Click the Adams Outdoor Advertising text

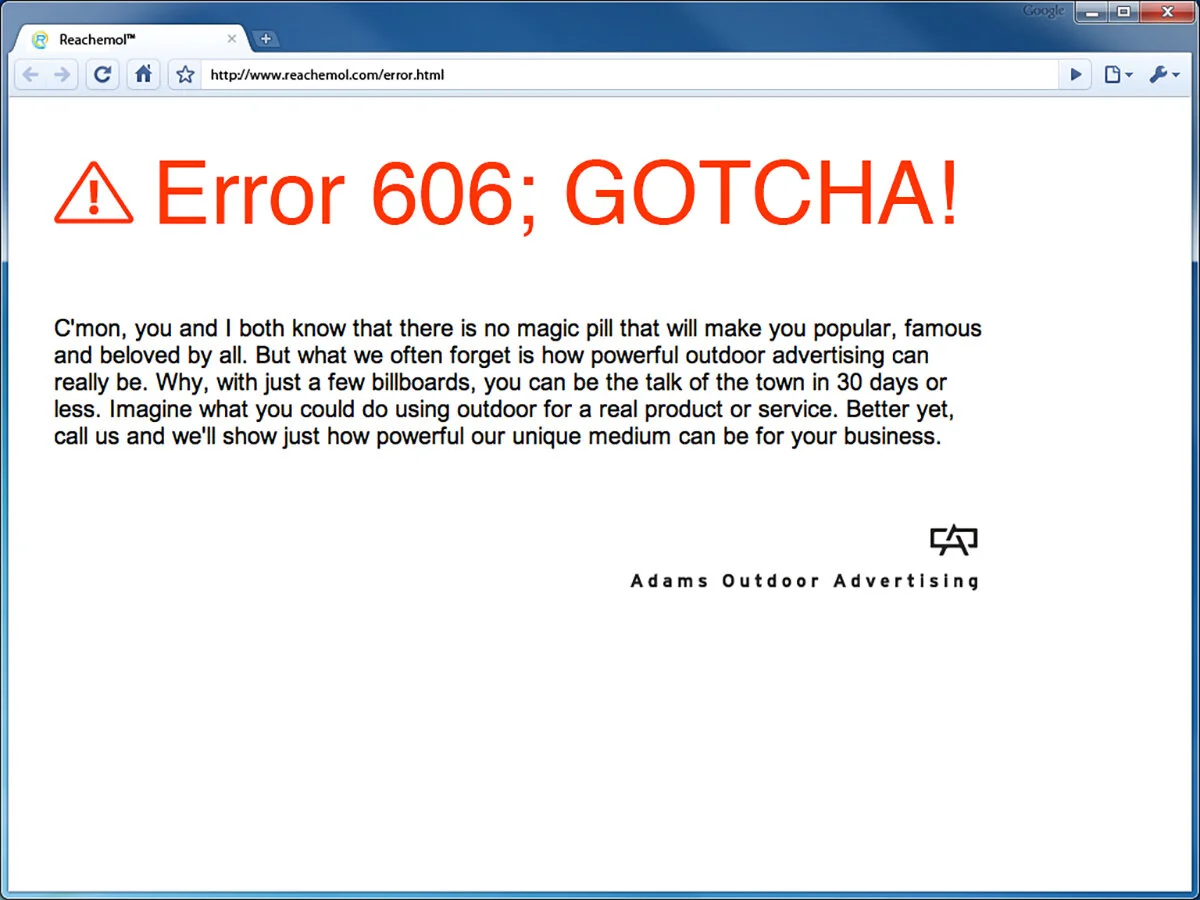pyautogui.click(x=803, y=581)
